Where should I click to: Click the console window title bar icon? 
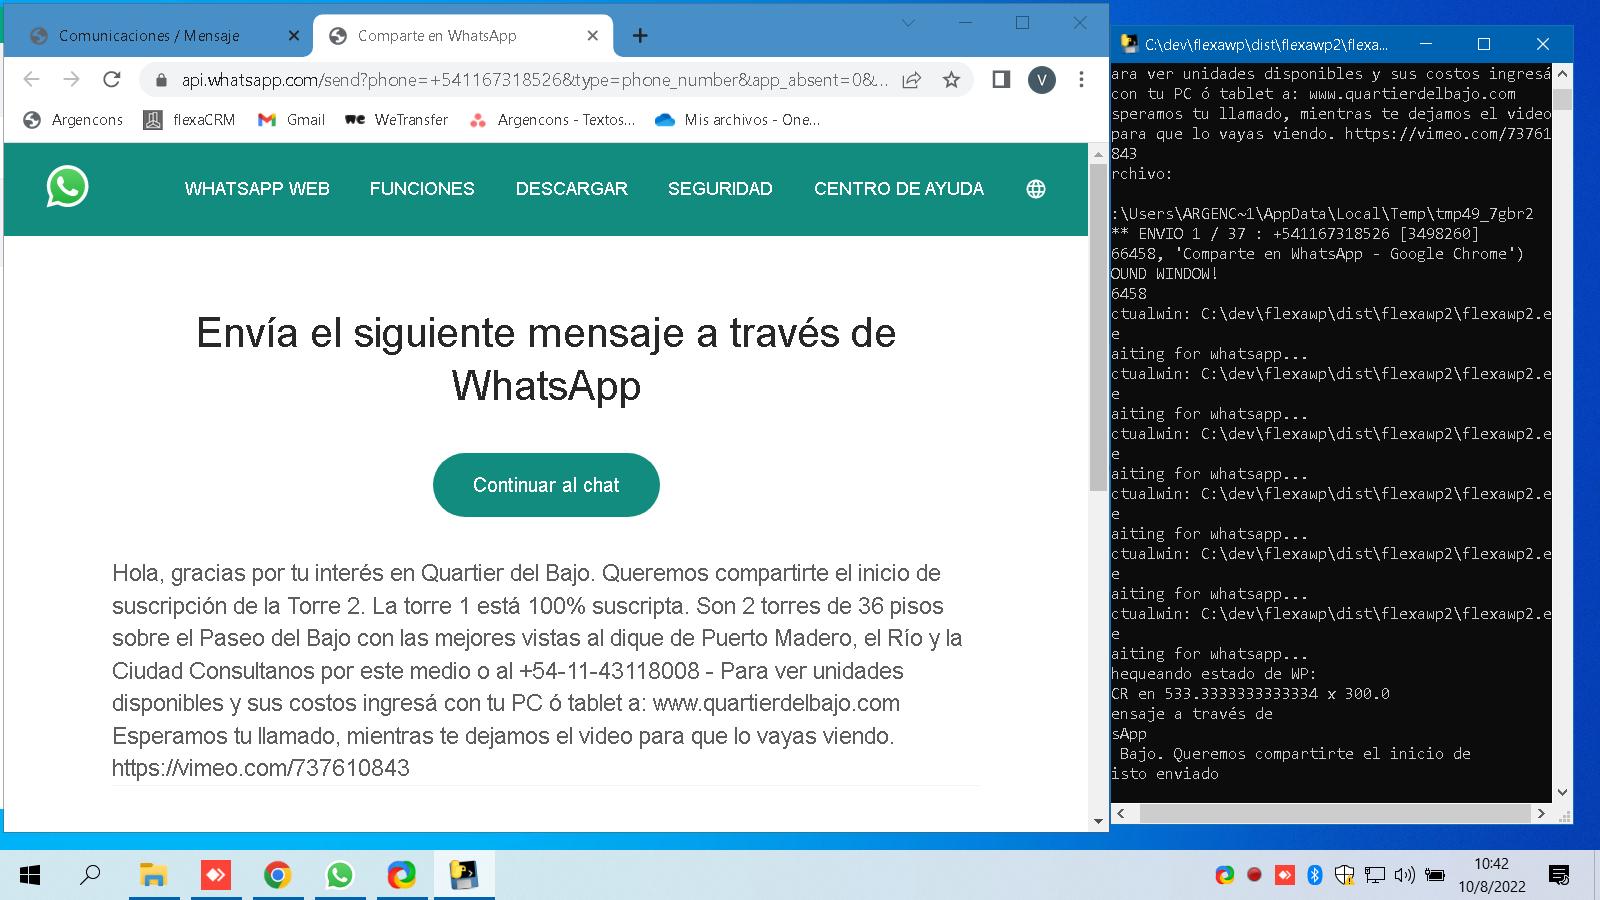point(1129,44)
